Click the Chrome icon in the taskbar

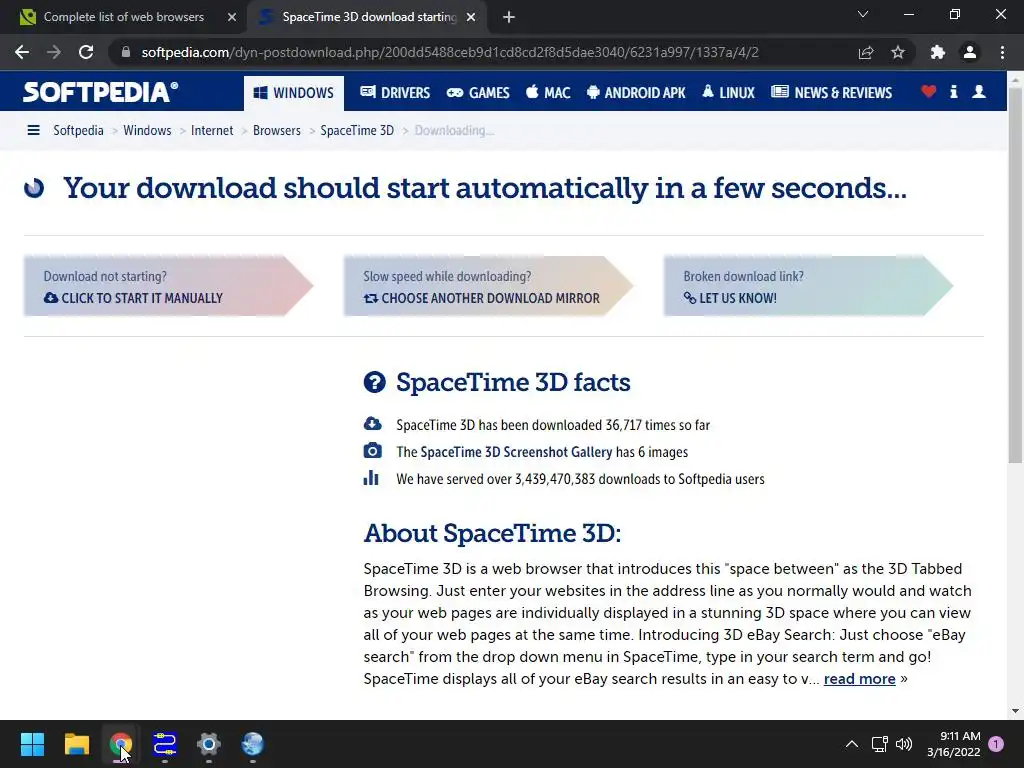click(120, 744)
